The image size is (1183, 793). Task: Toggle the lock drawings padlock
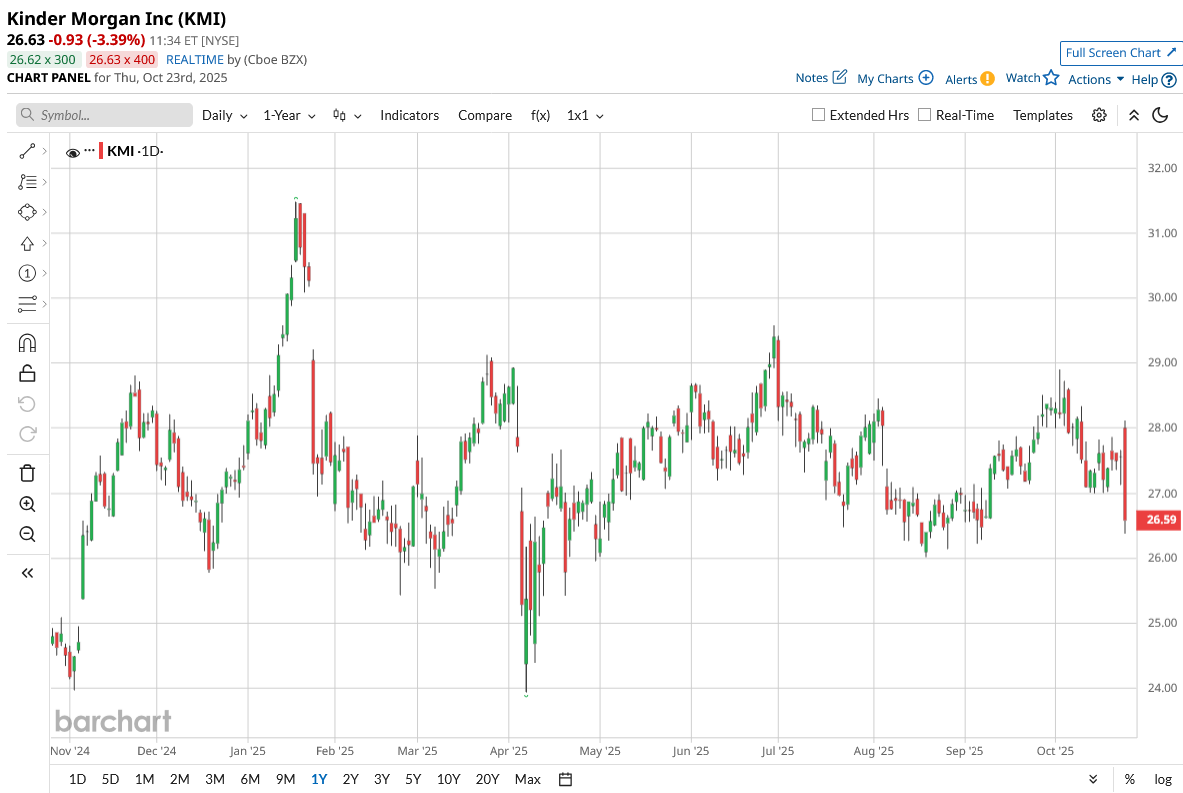tap(27, 373)
